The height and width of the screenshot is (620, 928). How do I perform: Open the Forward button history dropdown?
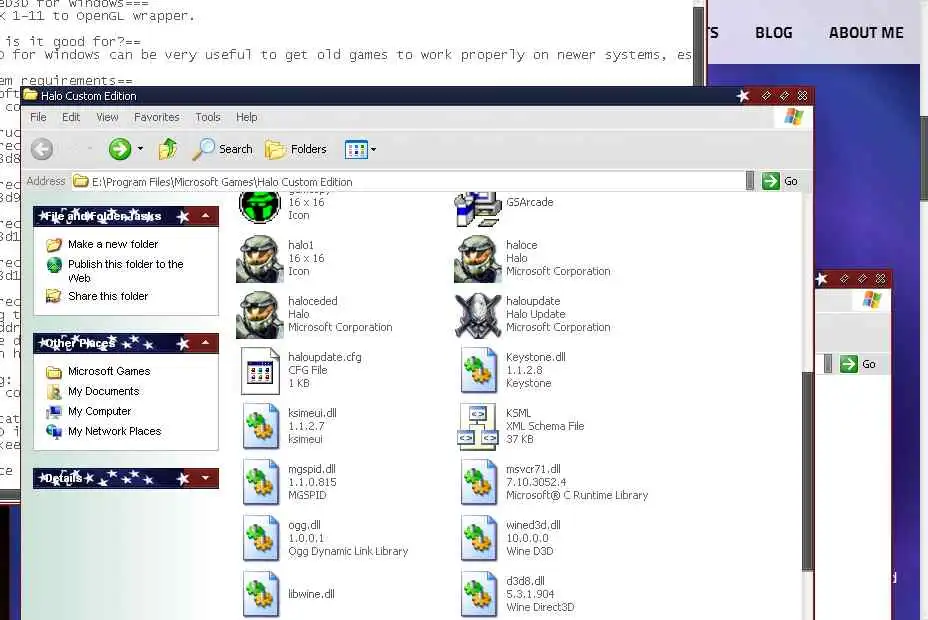[140, 149]
